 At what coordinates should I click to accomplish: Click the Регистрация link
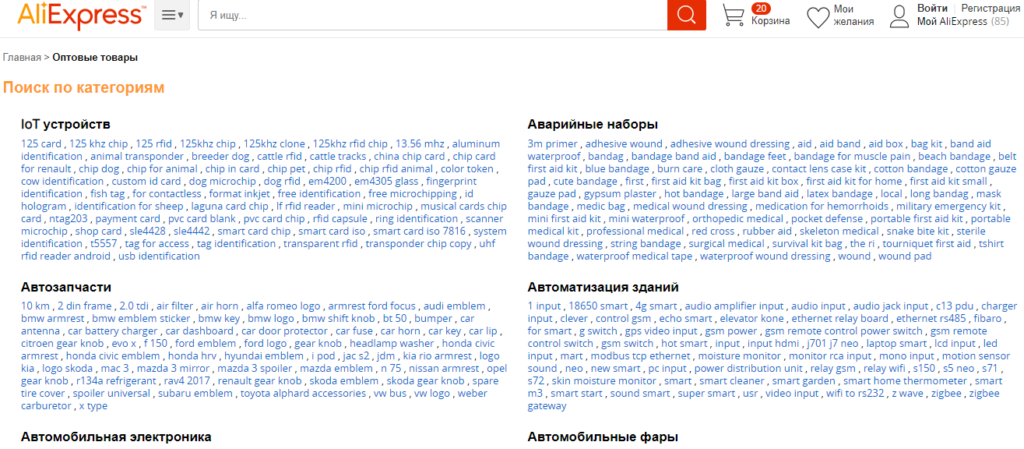[991, 8]
